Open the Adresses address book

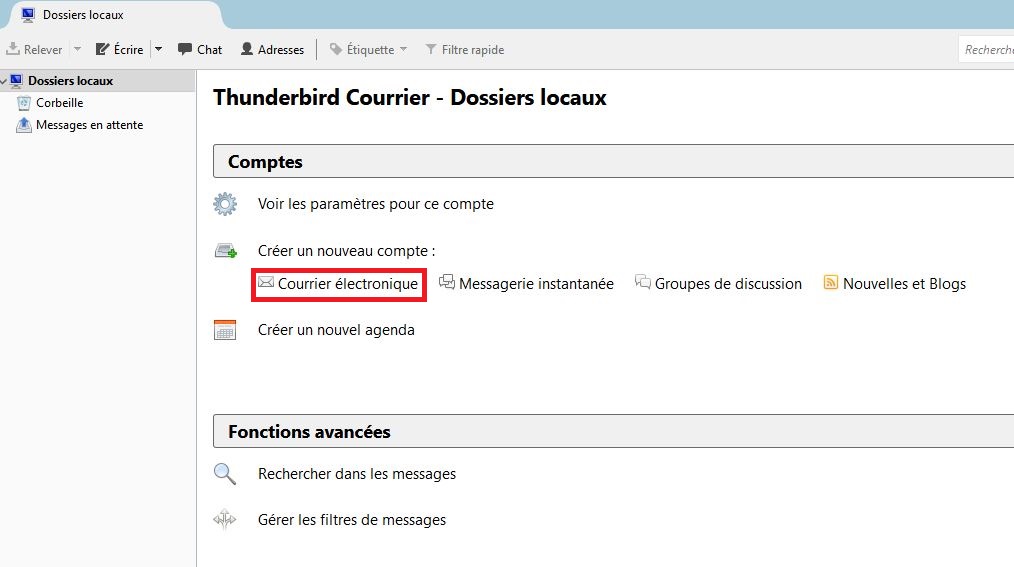(272, 49)
